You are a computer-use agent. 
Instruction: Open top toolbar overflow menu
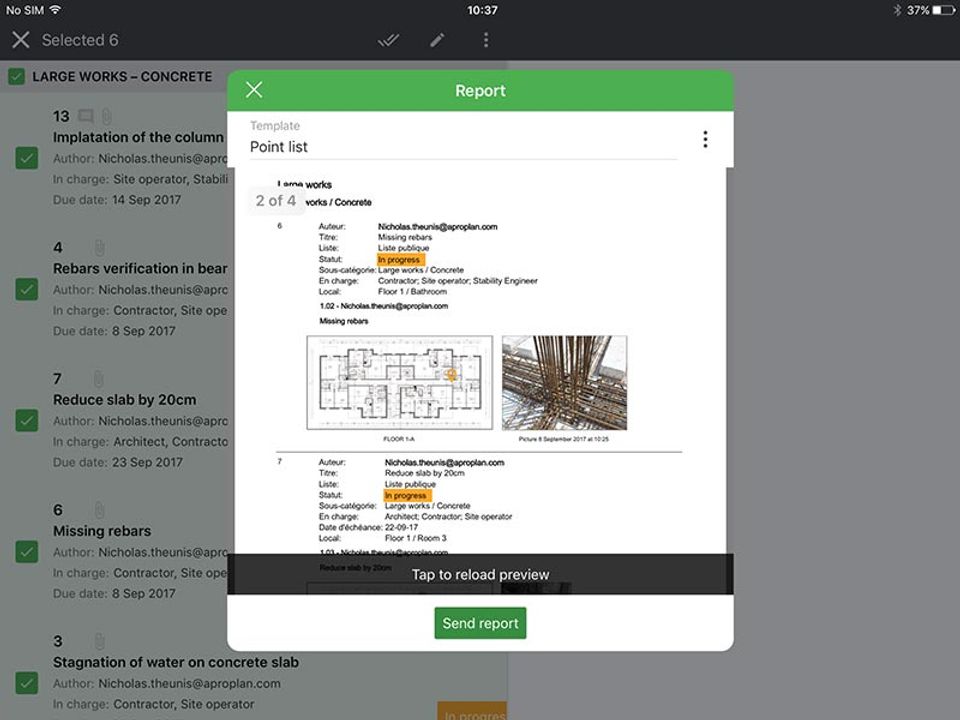(x=486, y=40)
